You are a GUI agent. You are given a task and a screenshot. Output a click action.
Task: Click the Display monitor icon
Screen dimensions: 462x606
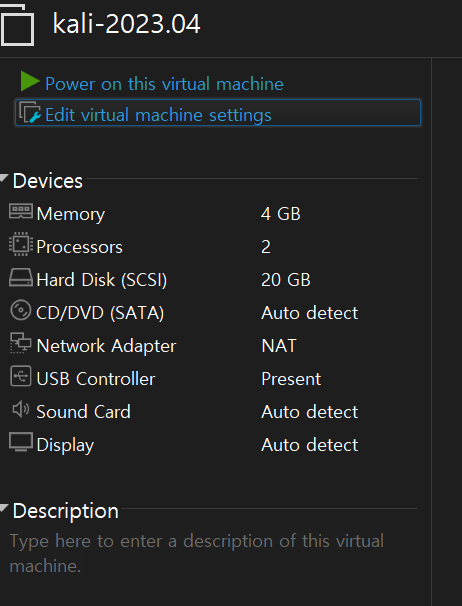click(21, 443)
